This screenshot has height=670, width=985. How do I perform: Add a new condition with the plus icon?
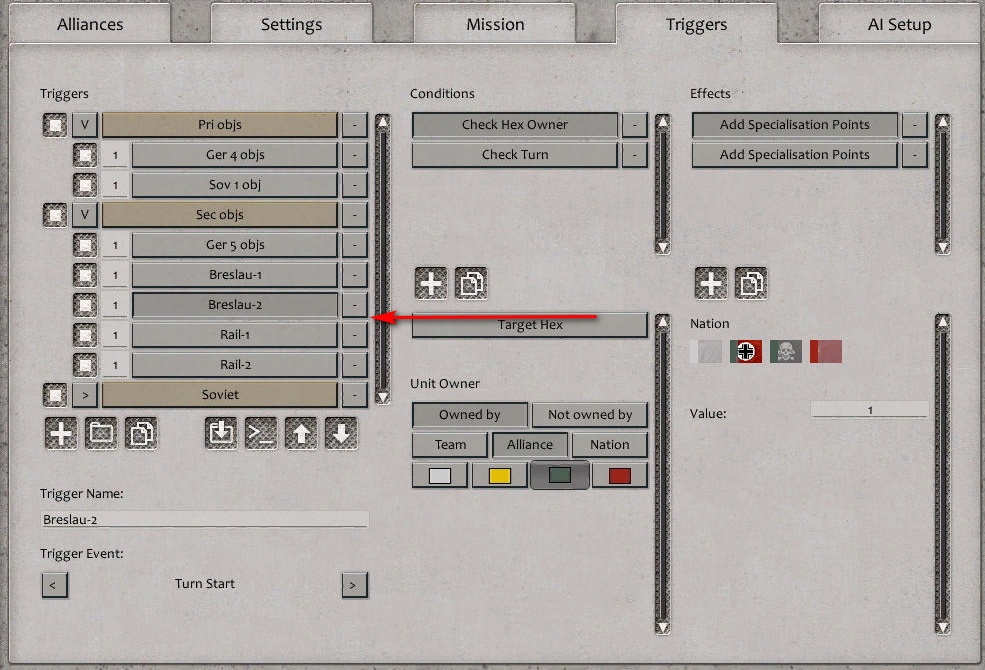430,283
